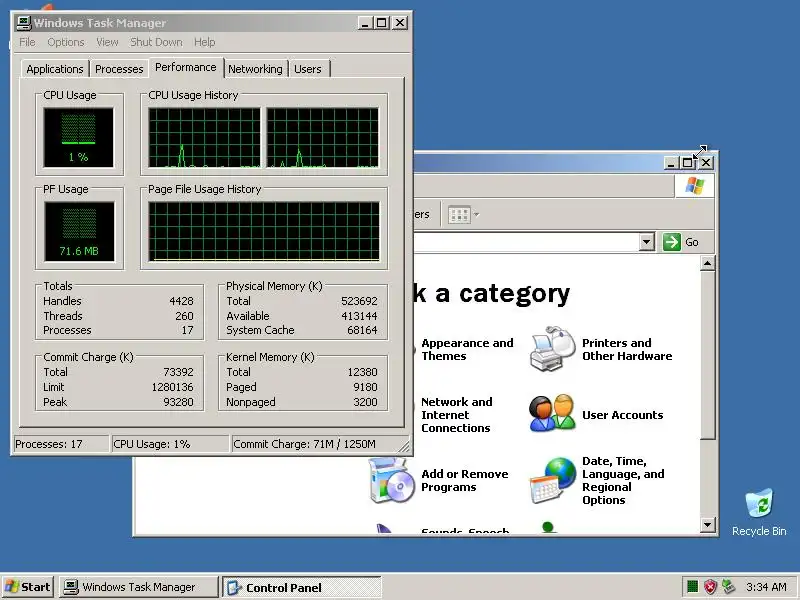Viewport: 800px width, 600px height.
Task: Open Printers and Other Hardware link
Action: pos(627,349)
